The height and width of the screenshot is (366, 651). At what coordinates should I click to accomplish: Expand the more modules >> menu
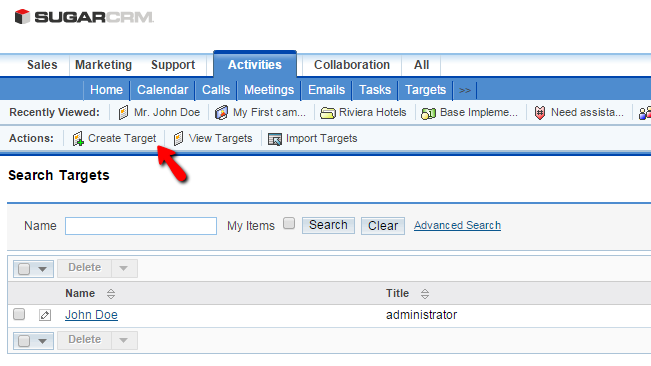465,90
